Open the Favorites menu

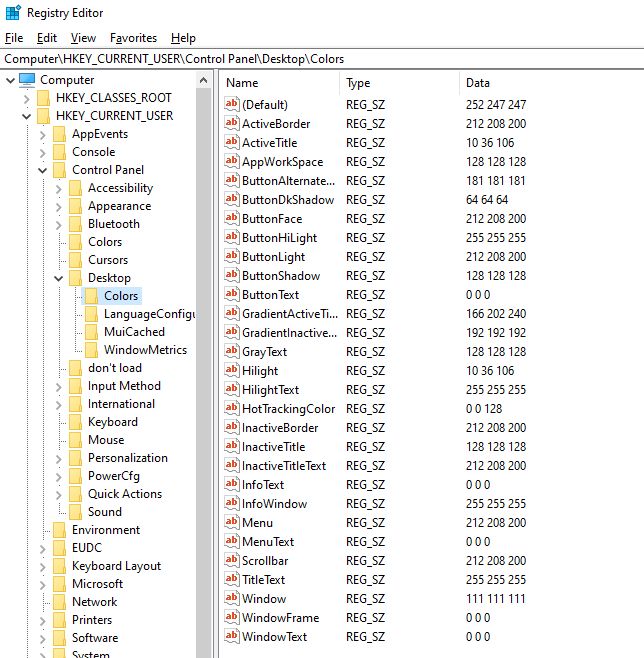(x=133, y=38)
